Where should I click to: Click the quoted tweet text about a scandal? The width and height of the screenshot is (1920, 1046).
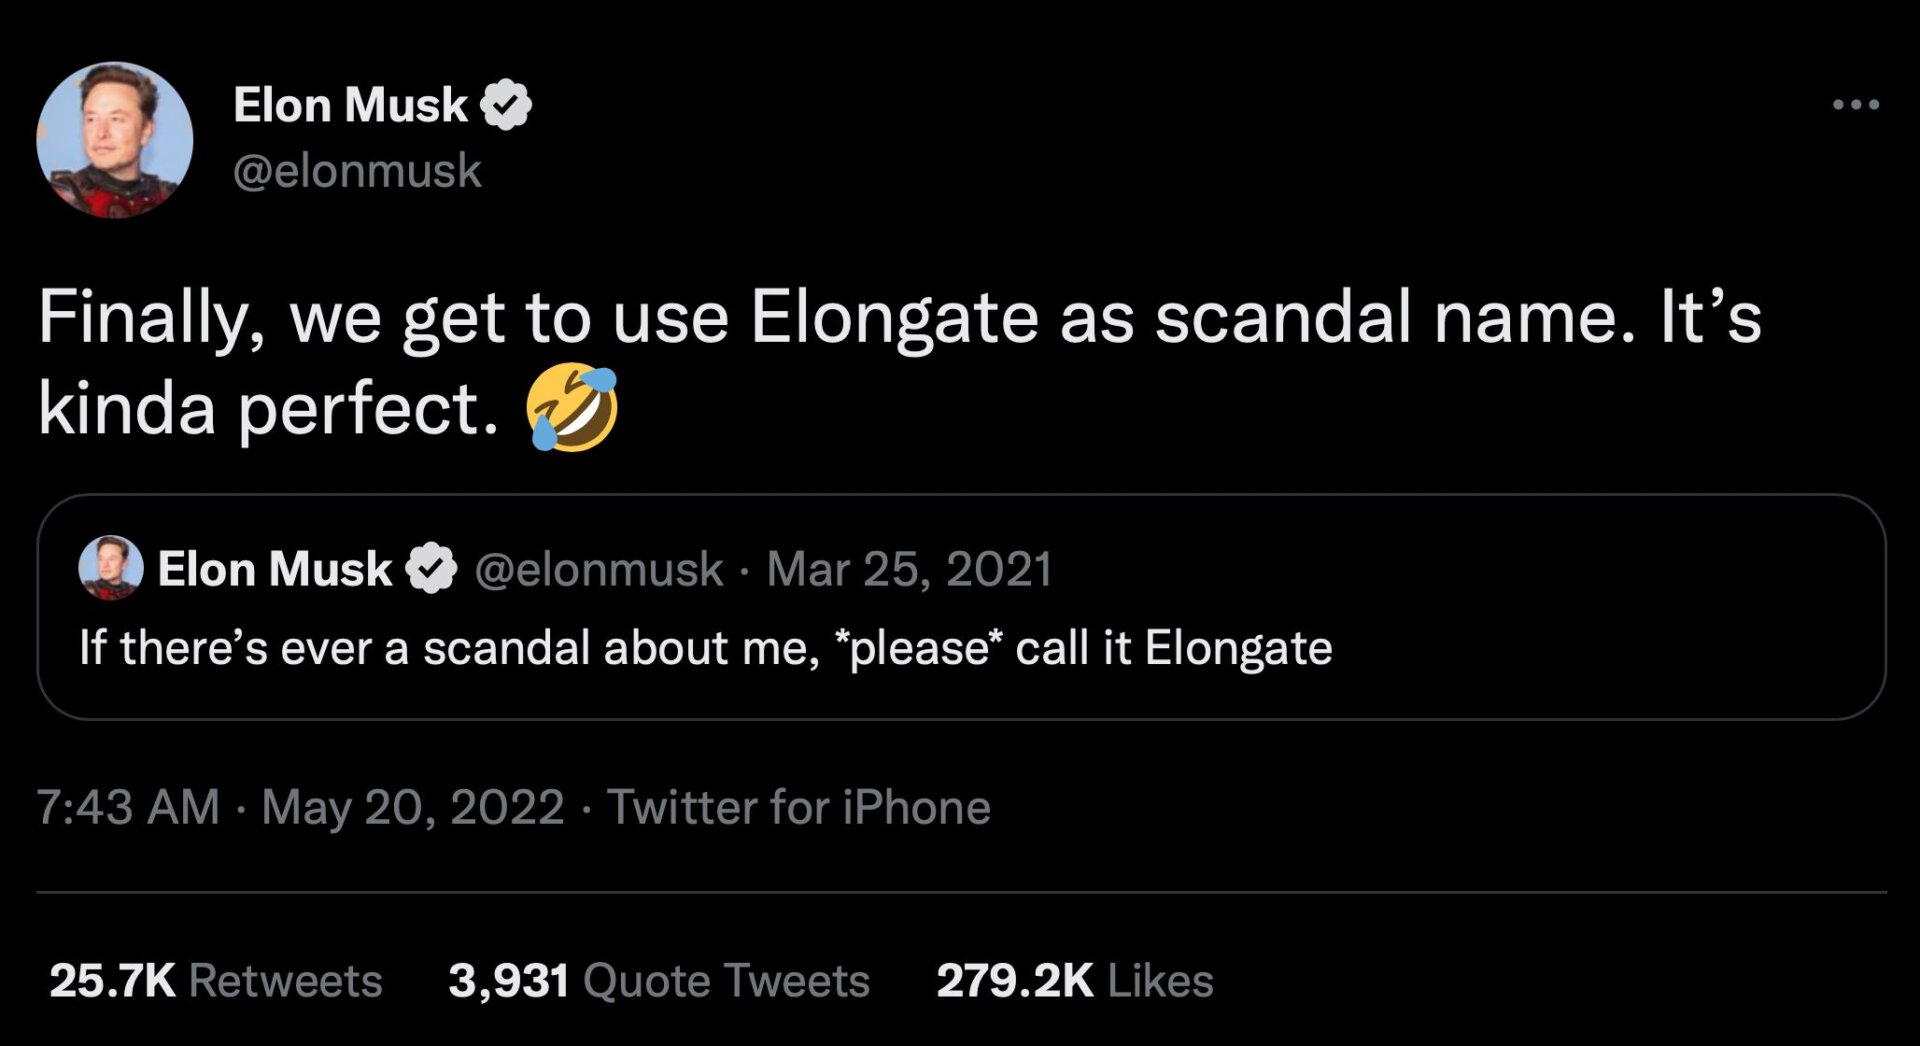pyautogui.click(x=700, y=647)
